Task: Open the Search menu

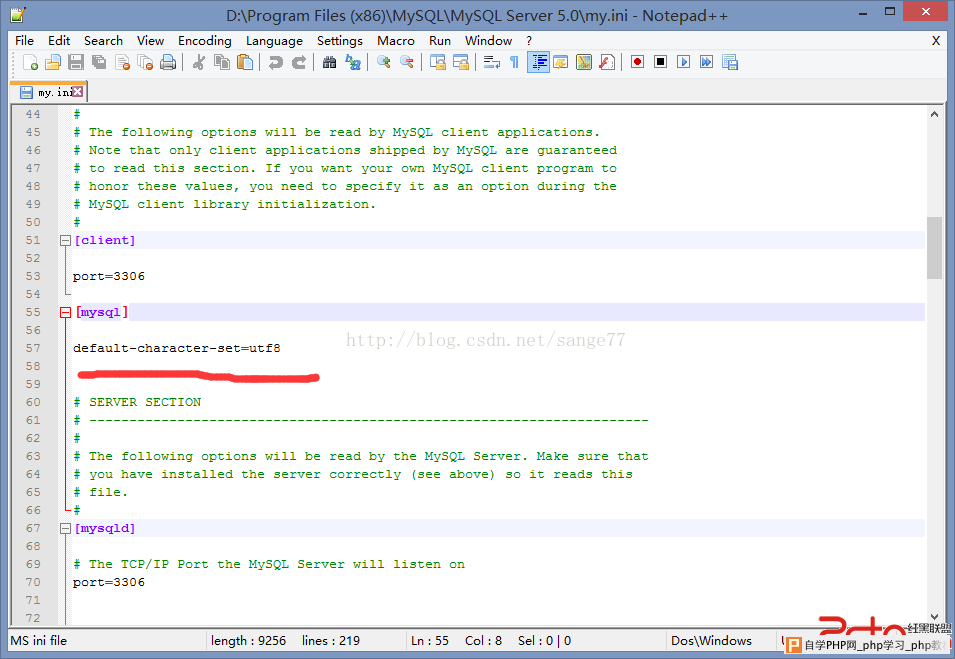Action: click(x=104, y=41)
